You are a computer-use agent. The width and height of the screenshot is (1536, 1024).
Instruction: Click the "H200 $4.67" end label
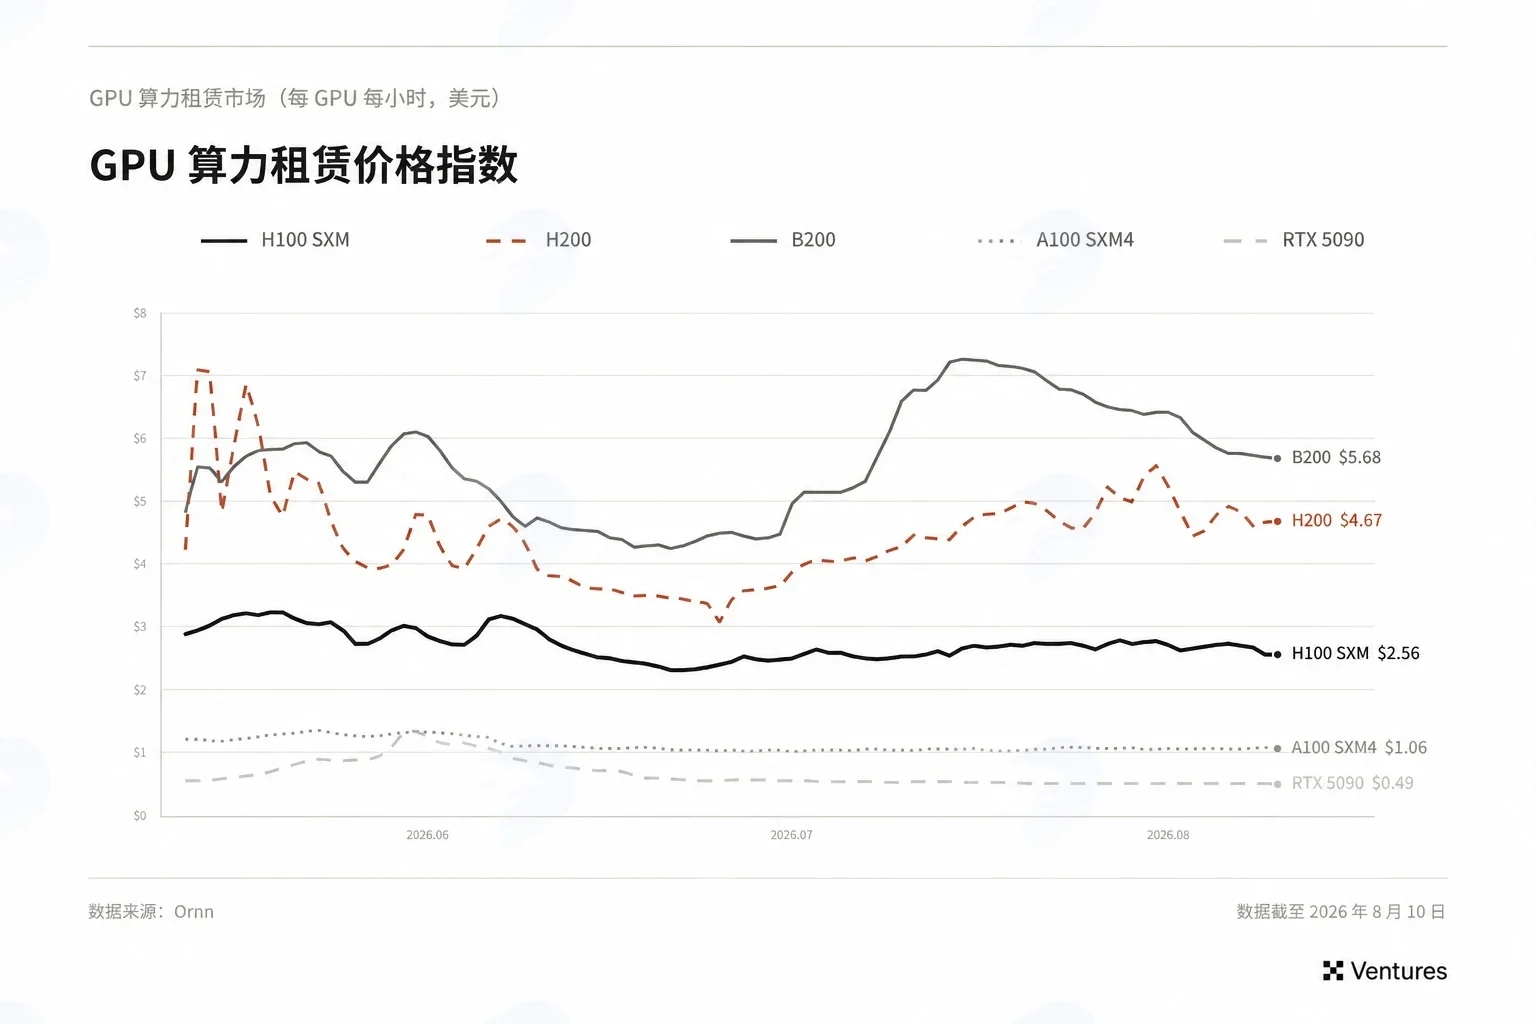tap(1336, 520)
